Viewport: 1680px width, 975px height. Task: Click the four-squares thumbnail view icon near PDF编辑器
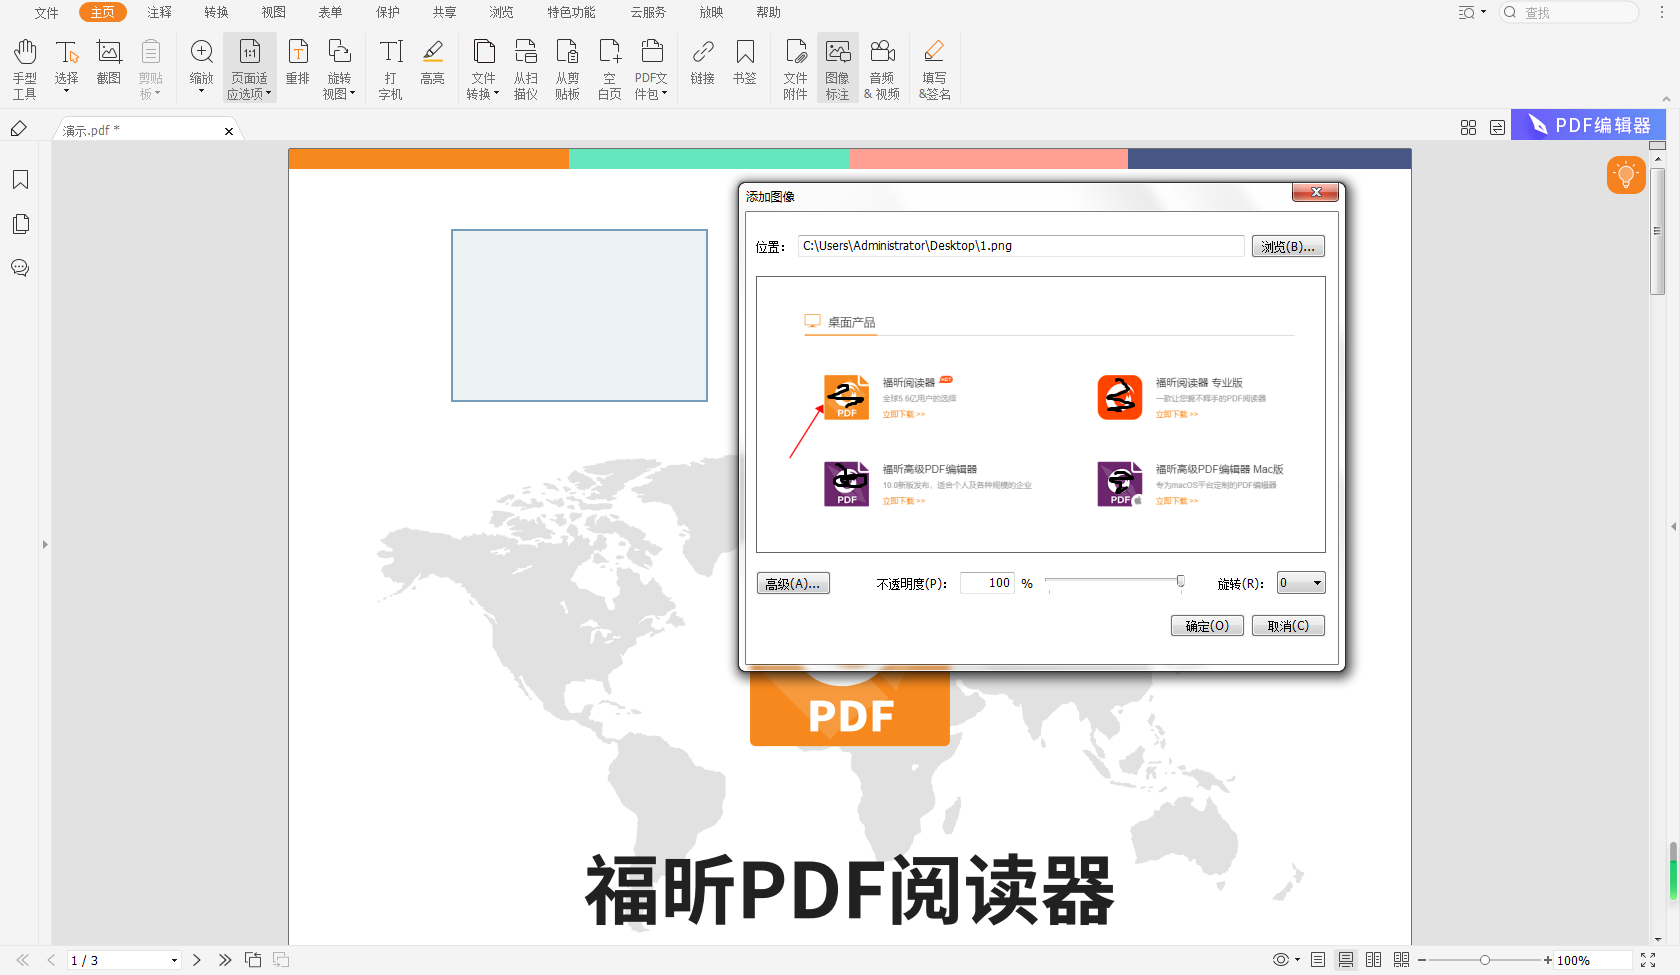(x=1468, y=128)
